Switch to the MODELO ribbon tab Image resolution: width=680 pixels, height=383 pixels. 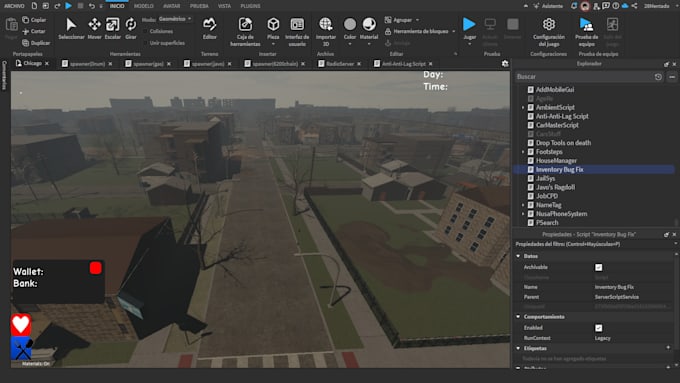144,6
